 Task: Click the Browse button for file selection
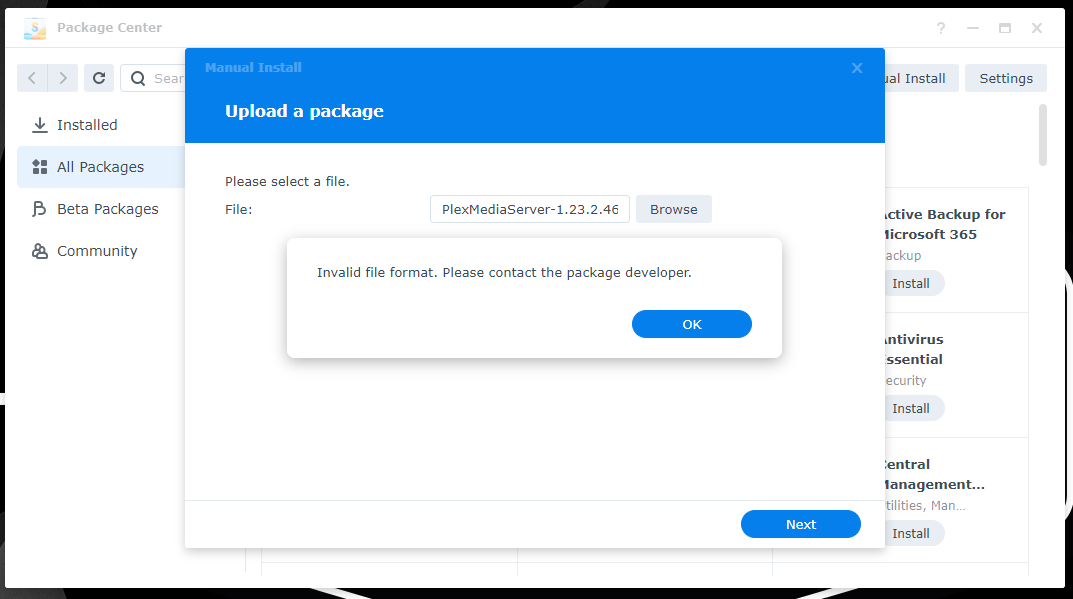[x=673, y=209]
